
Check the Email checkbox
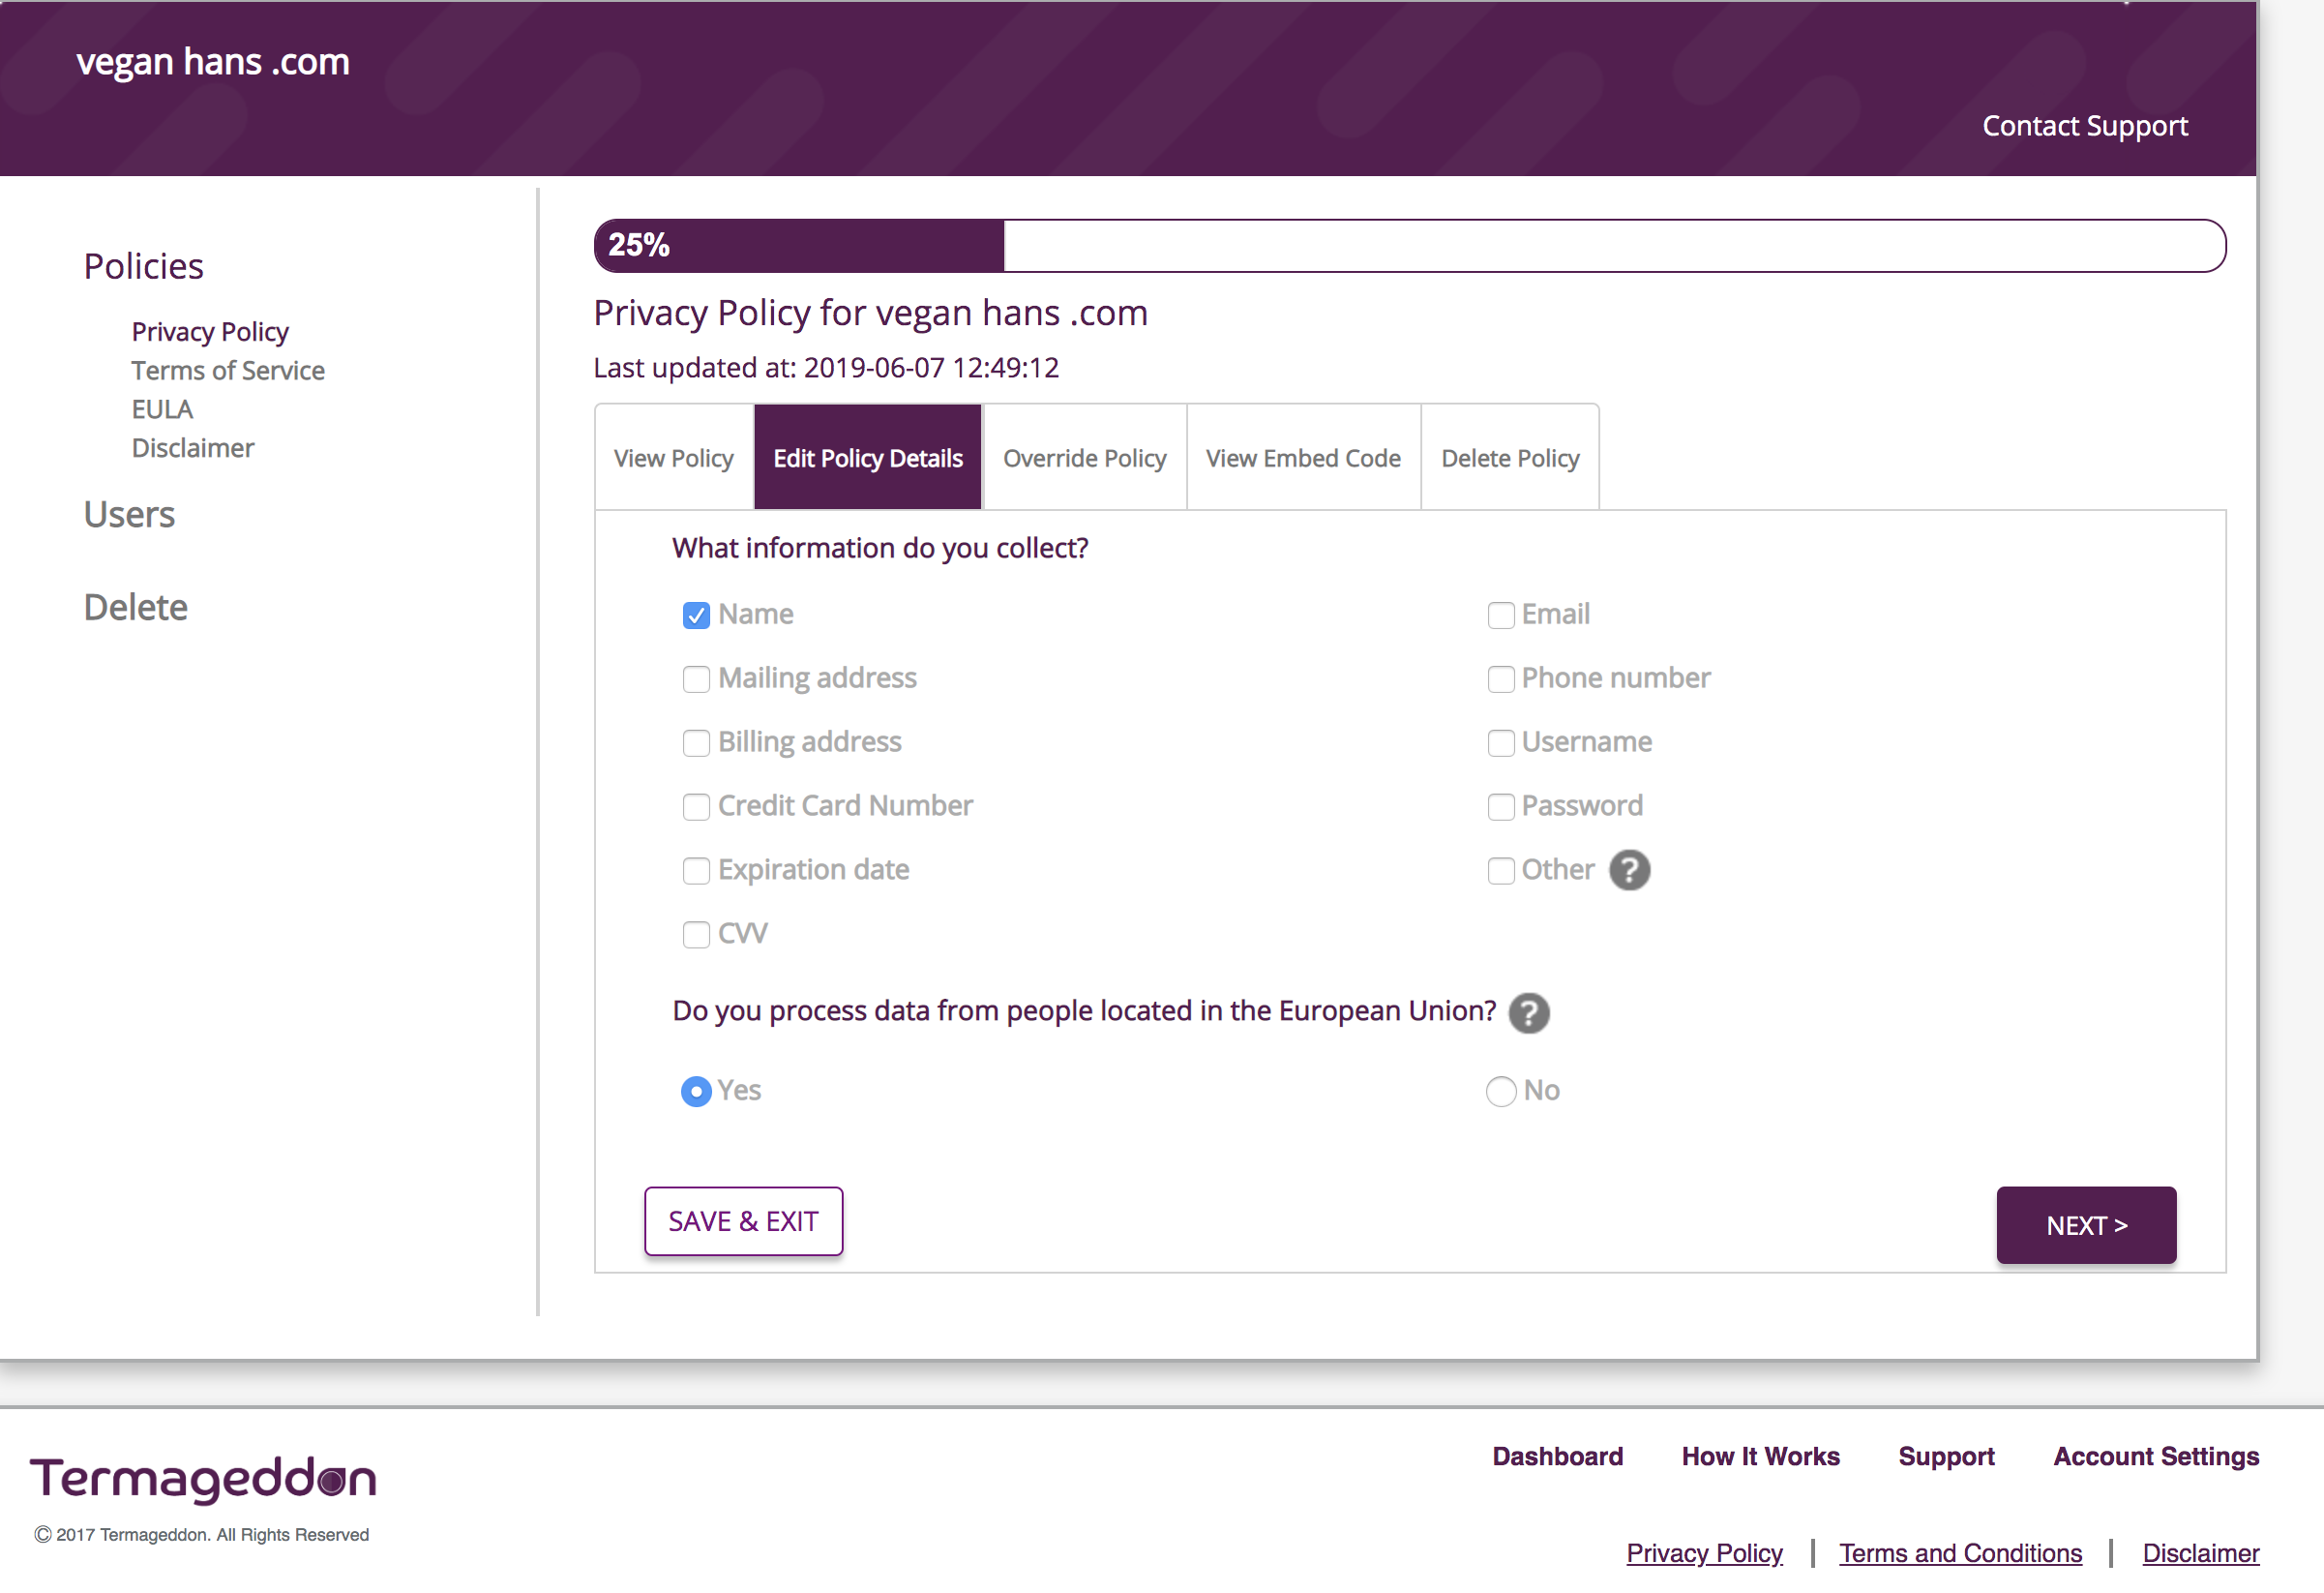click(x=1500, y=615)
